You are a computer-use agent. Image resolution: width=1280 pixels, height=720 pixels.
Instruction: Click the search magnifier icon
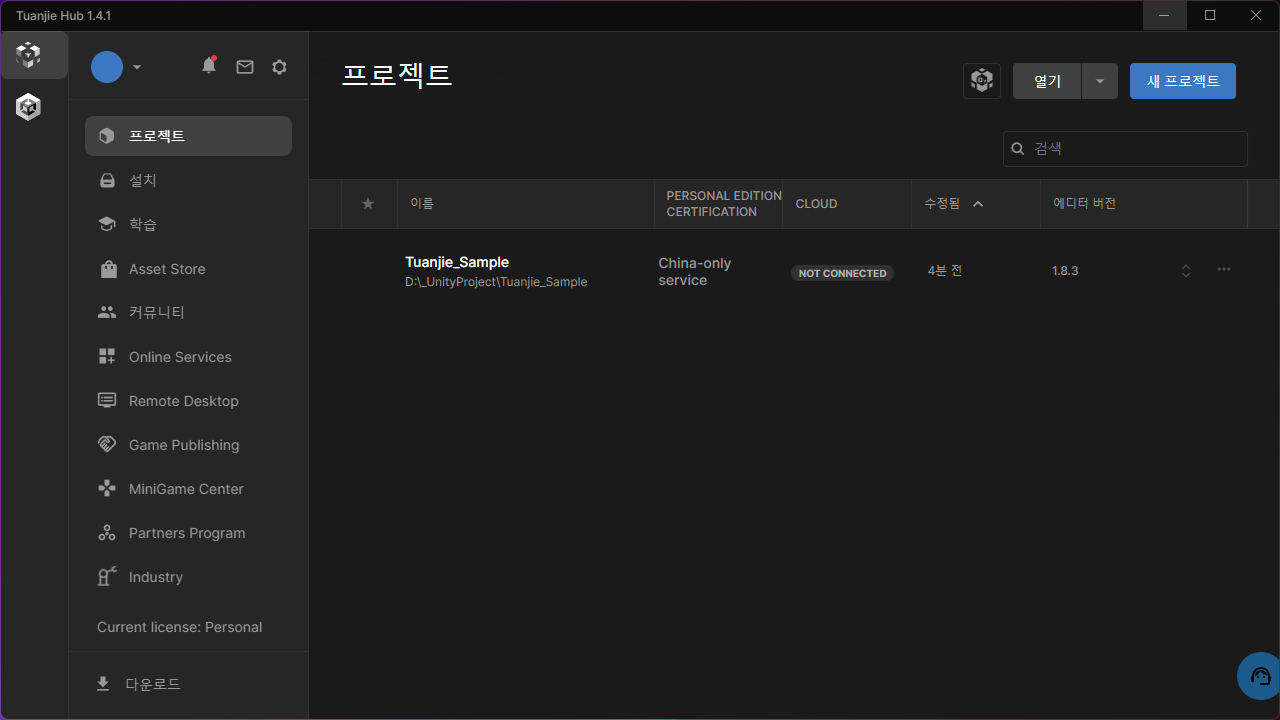[x=1018, y=149]
